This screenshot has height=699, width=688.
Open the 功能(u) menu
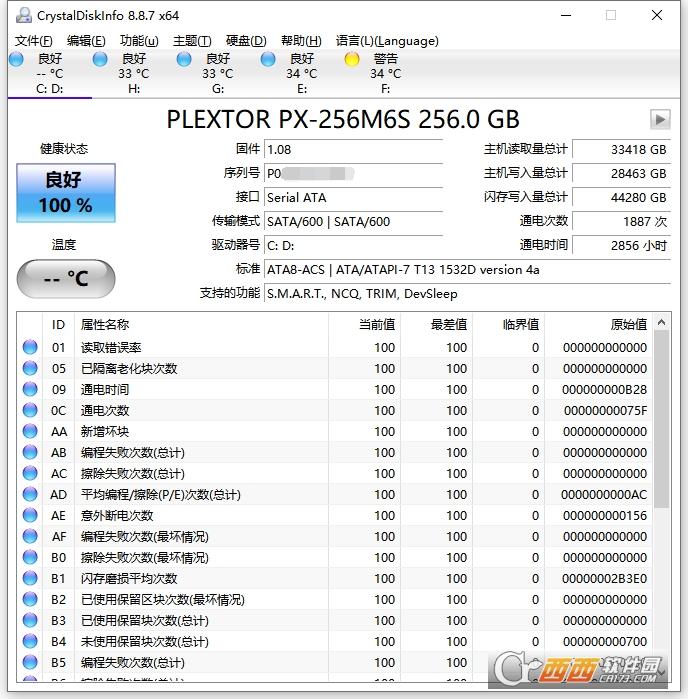click(139, 41)
